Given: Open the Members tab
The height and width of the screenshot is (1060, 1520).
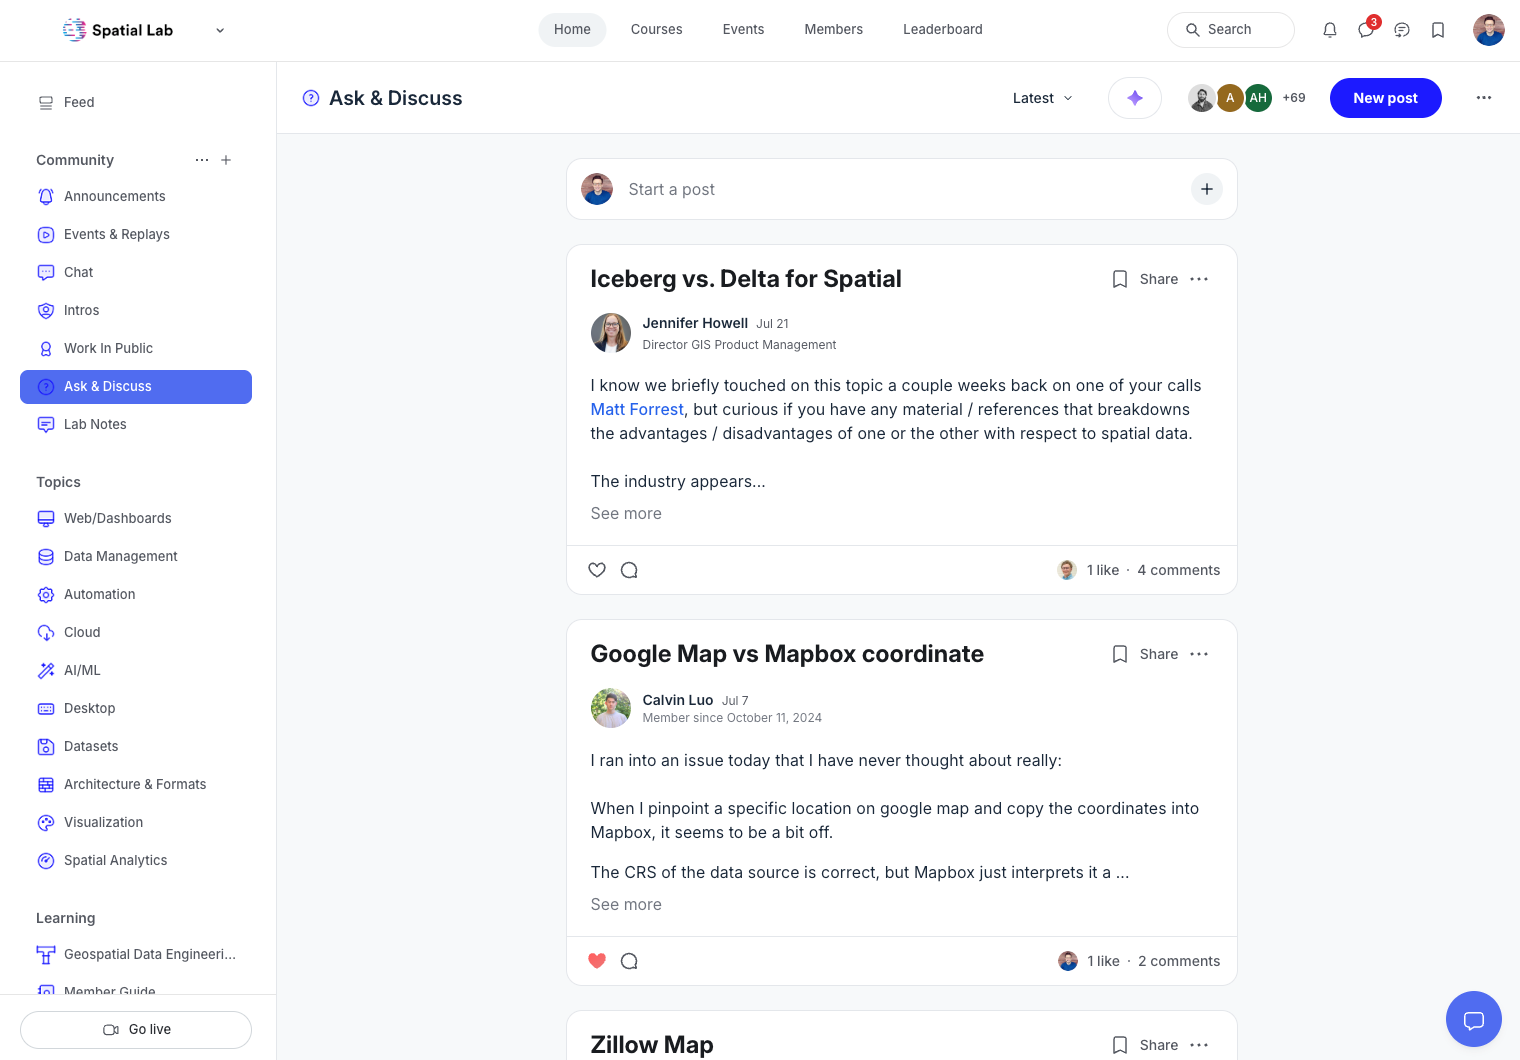Looking at the screenshot, I should [x=833, y=30].
